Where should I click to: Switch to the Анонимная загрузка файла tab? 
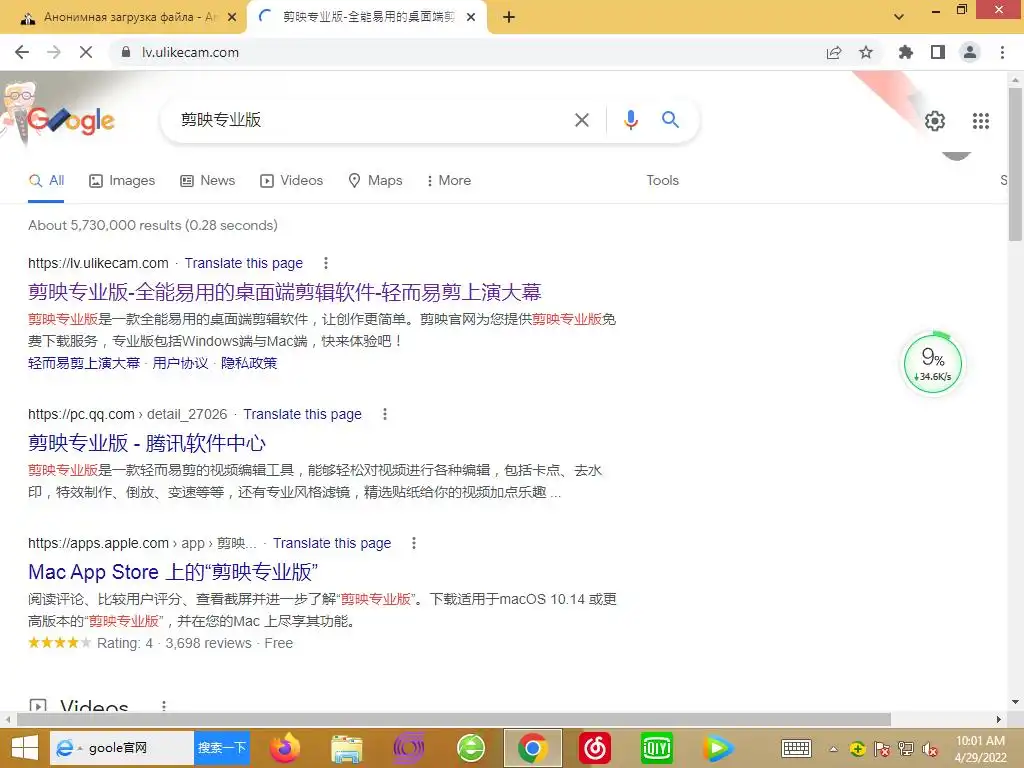(x=123, y=17)
